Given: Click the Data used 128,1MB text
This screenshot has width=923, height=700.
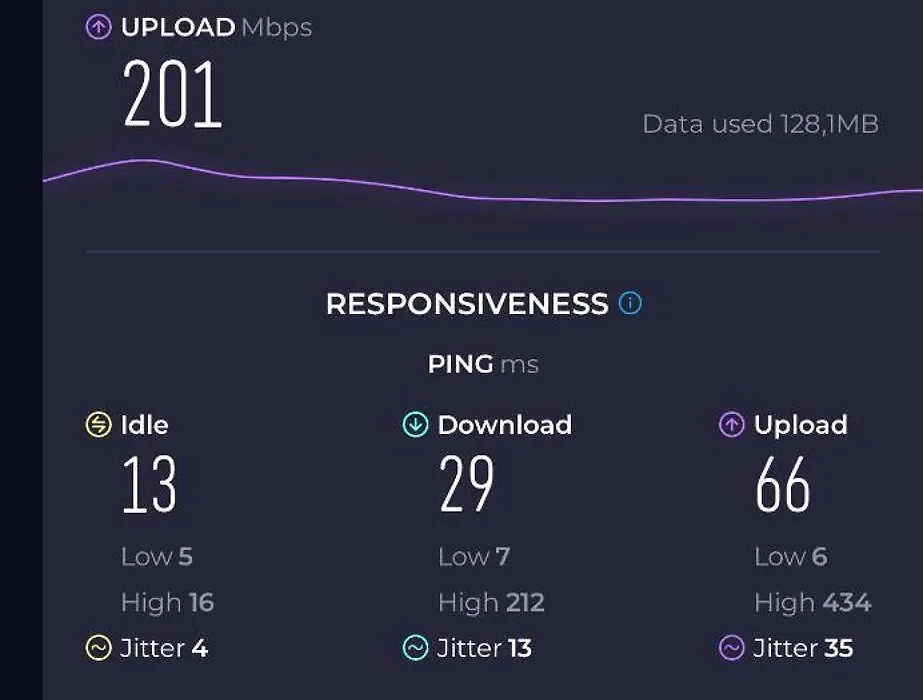Looking at the screenshot, I should point(761,124).
